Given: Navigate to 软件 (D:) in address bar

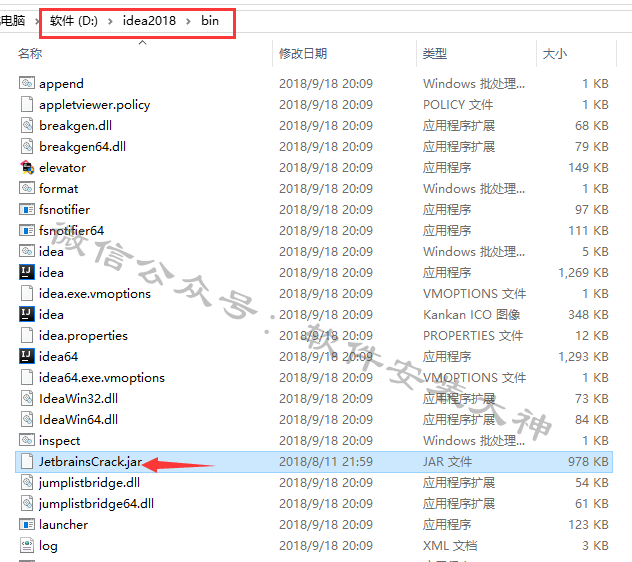Looking at the screenshot, I should tap(74, 21).
